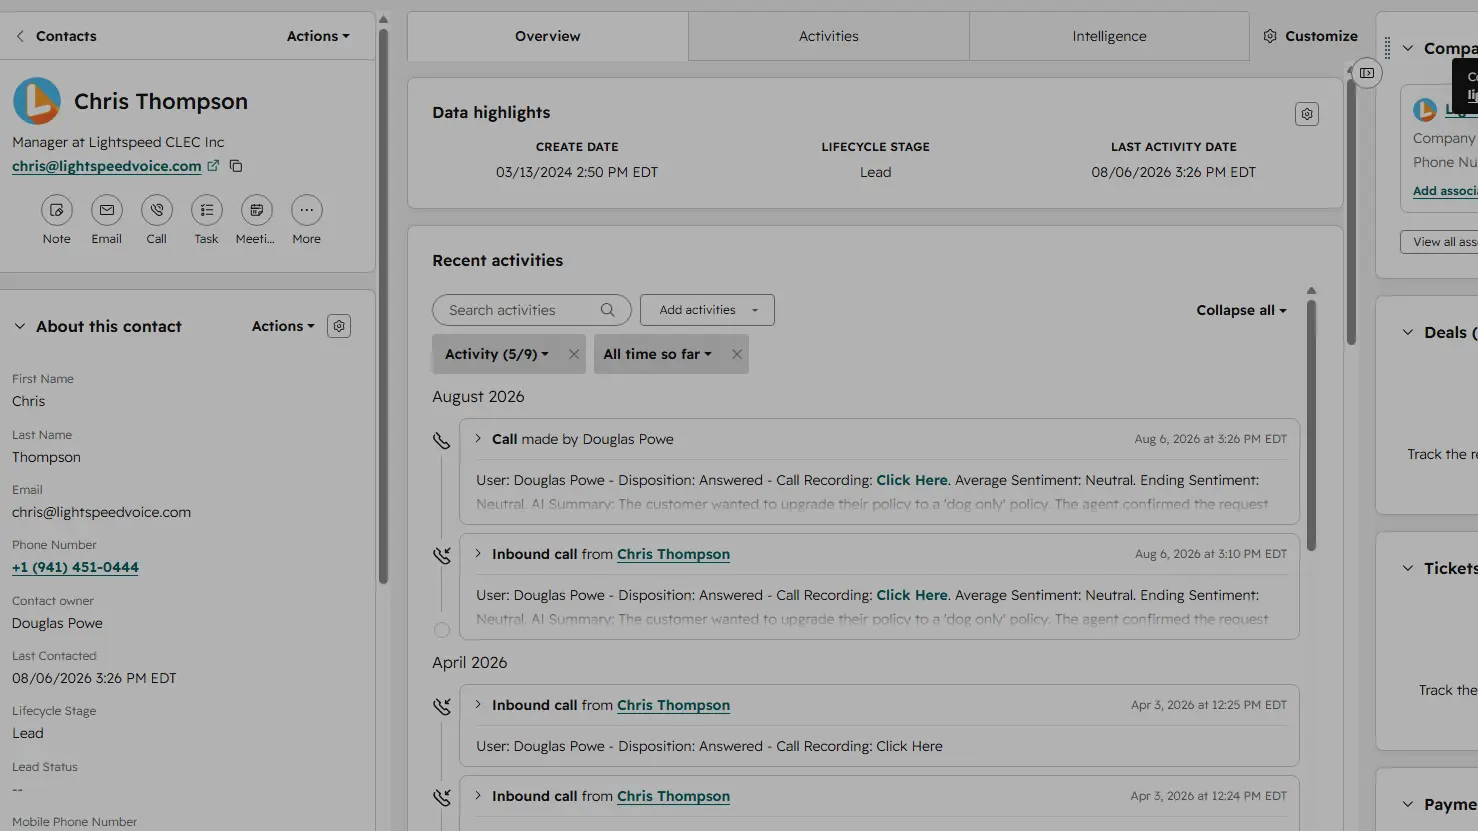Click Last Contacted value 08/06/2026 3:26 PM EDT
This screenshot has width=1478, height=831.
click(x=94, y=678)
